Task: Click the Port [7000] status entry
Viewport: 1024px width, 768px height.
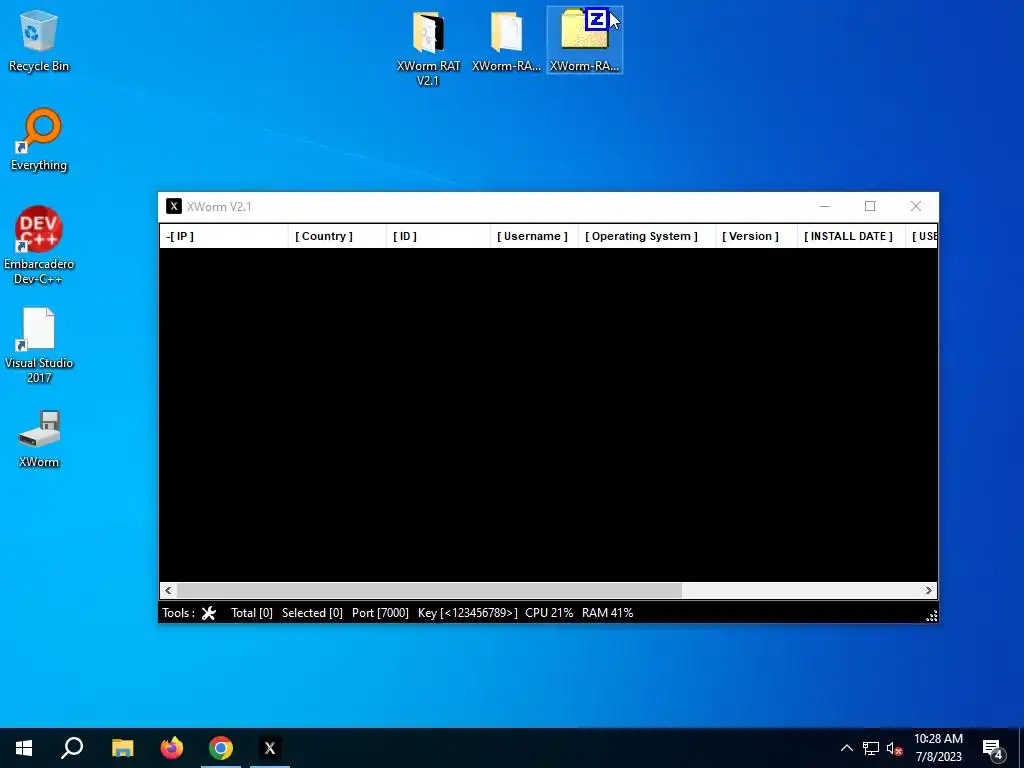Action: 380,613
